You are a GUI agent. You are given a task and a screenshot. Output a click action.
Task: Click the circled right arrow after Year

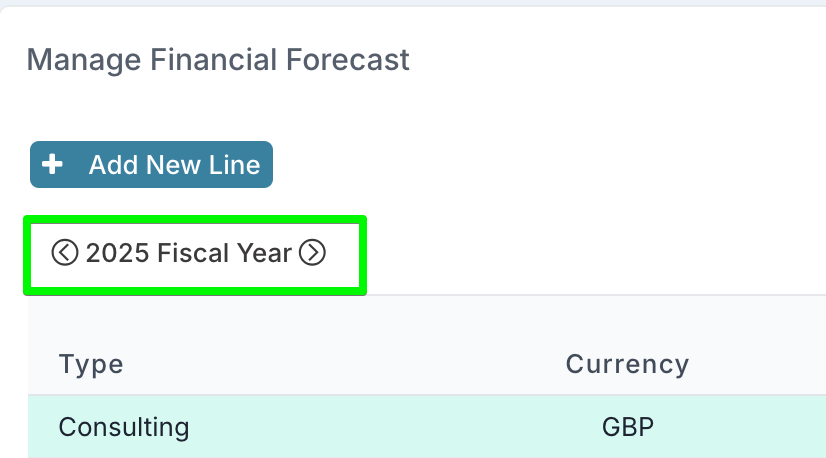click(312, 252)
